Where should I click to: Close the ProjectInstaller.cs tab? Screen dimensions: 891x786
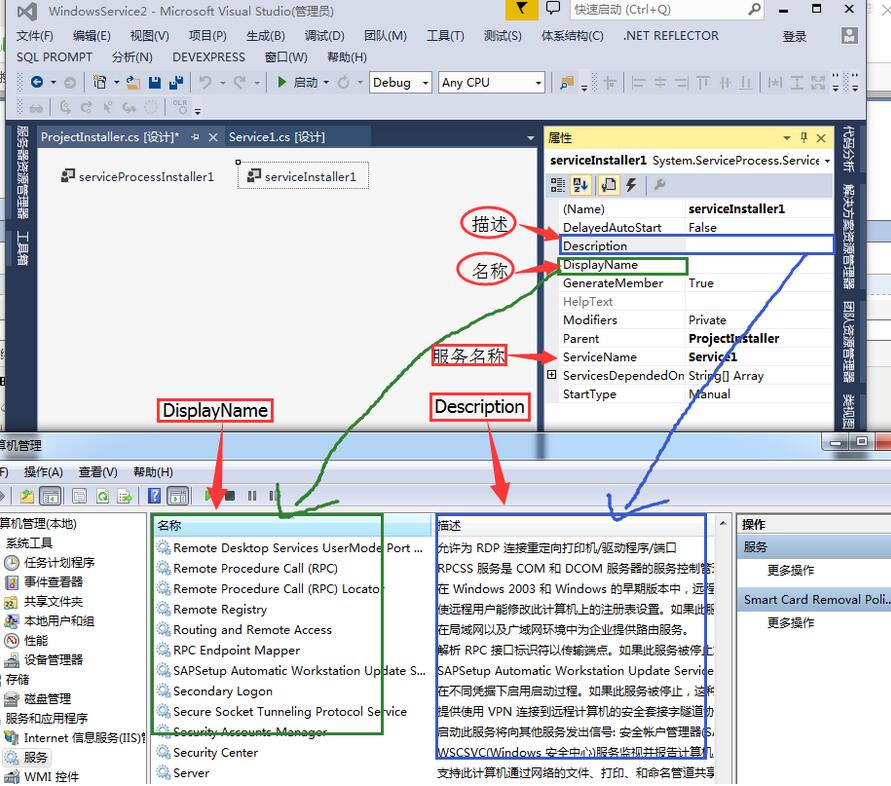click(213, 138)
